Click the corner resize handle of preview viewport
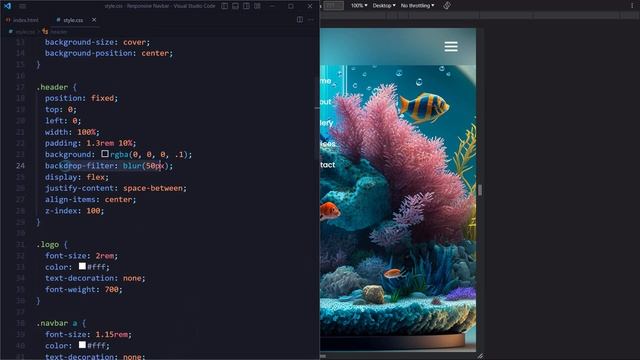This screenshot has height=360, width=640. pos(480,356)
